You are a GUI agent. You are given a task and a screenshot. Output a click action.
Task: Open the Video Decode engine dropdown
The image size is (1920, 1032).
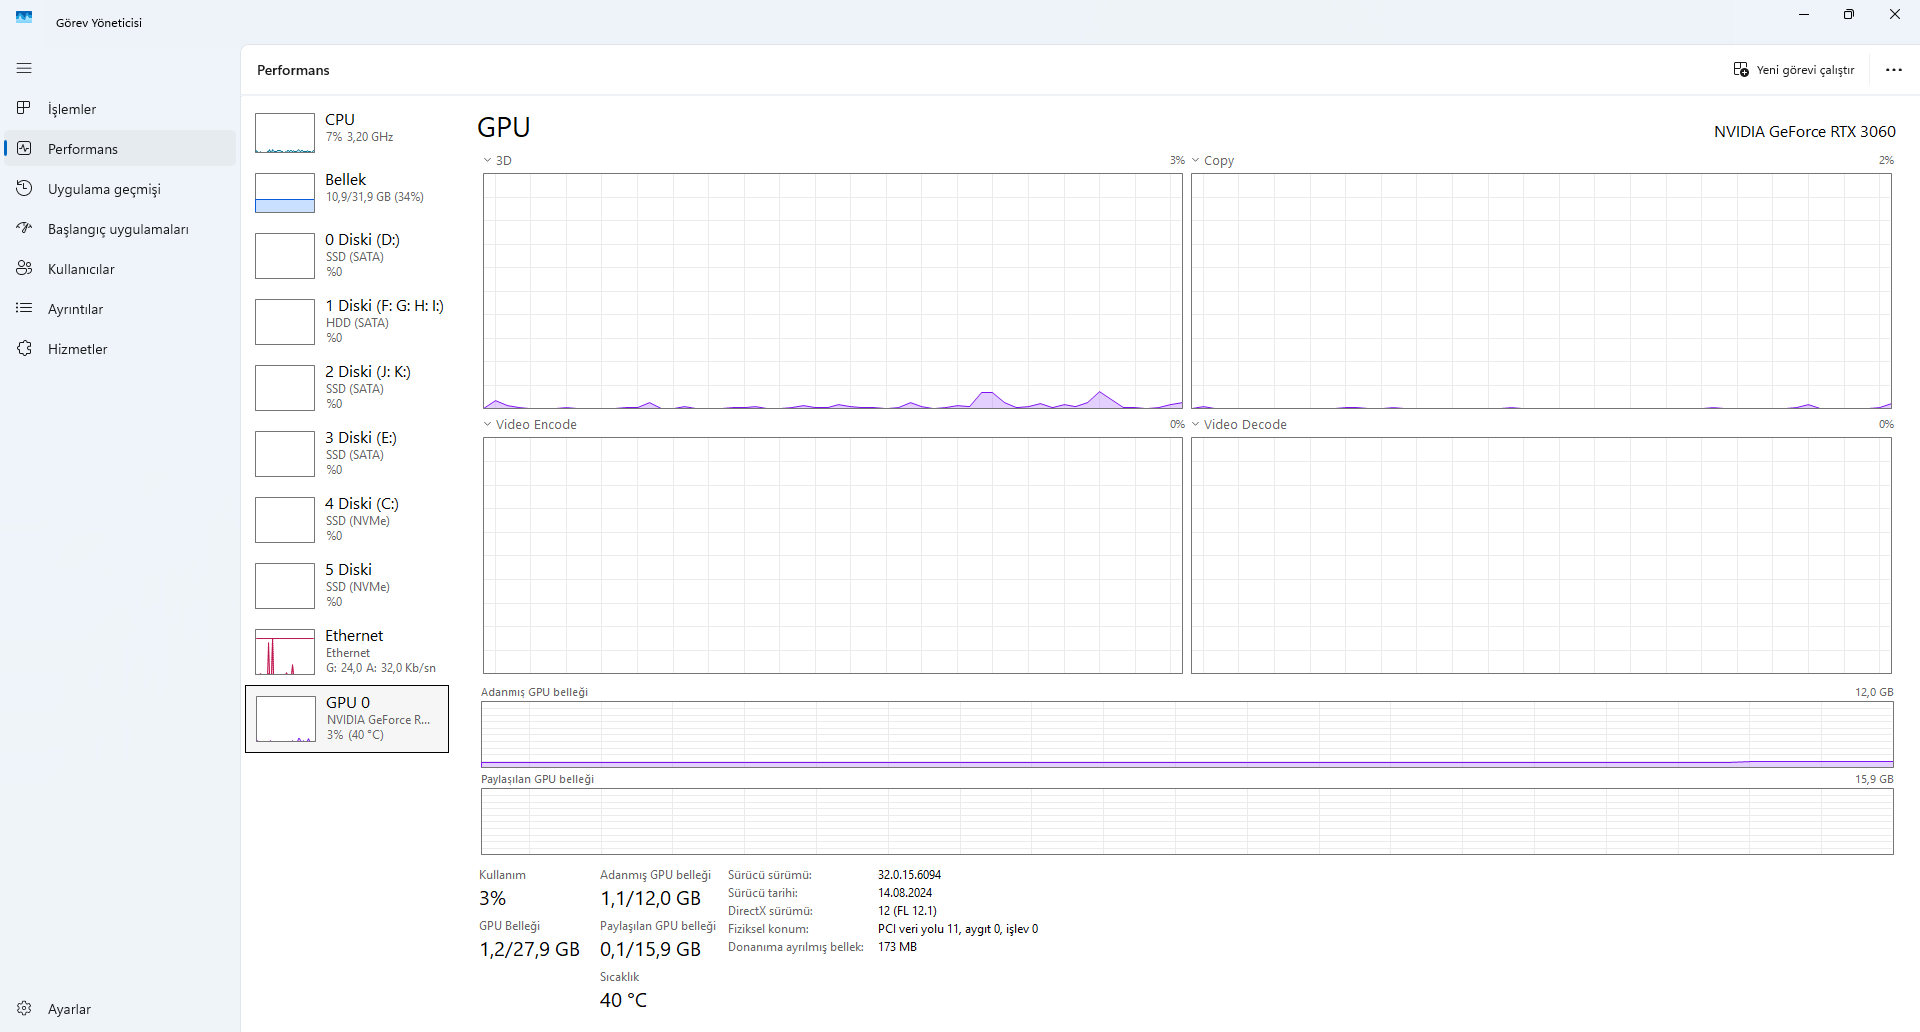pyautogui.click(x=1196, y=424)
